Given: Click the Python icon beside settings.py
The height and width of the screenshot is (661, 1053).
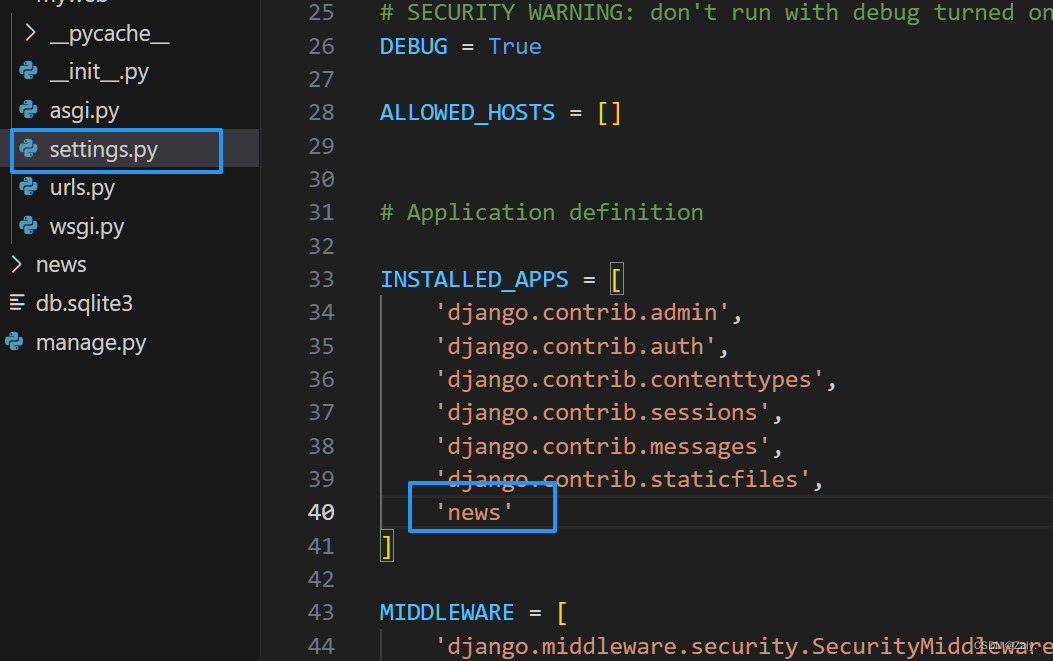Looking at the screenshot, I should click(x=28, y=148).
